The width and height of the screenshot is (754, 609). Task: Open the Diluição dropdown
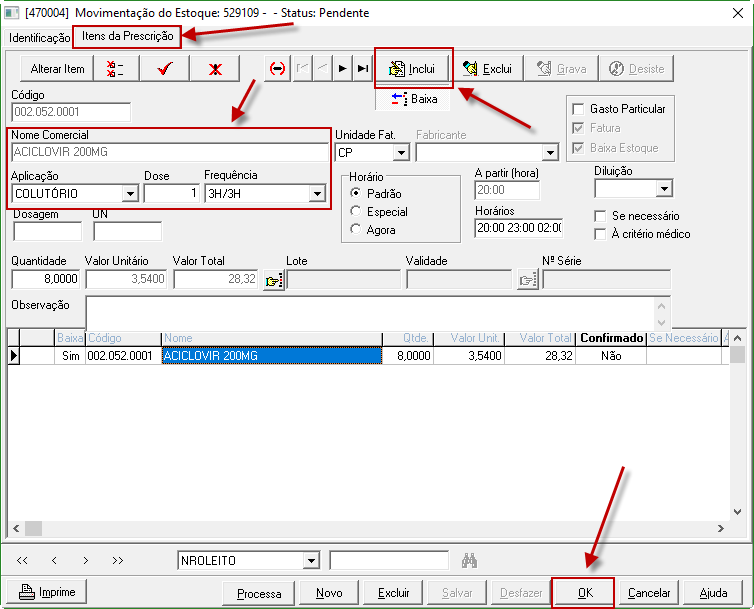(665, 188)
